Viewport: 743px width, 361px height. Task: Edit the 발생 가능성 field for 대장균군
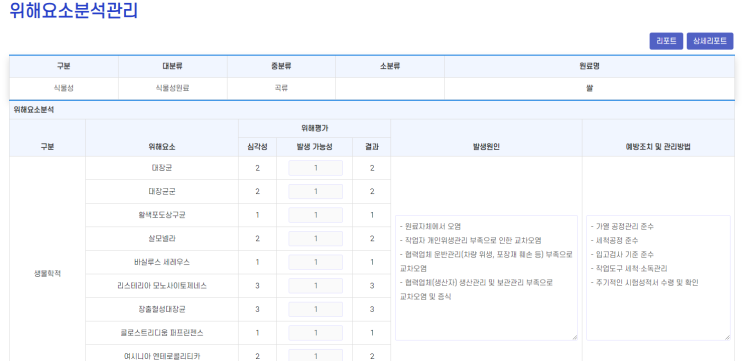tap(316, 191)
